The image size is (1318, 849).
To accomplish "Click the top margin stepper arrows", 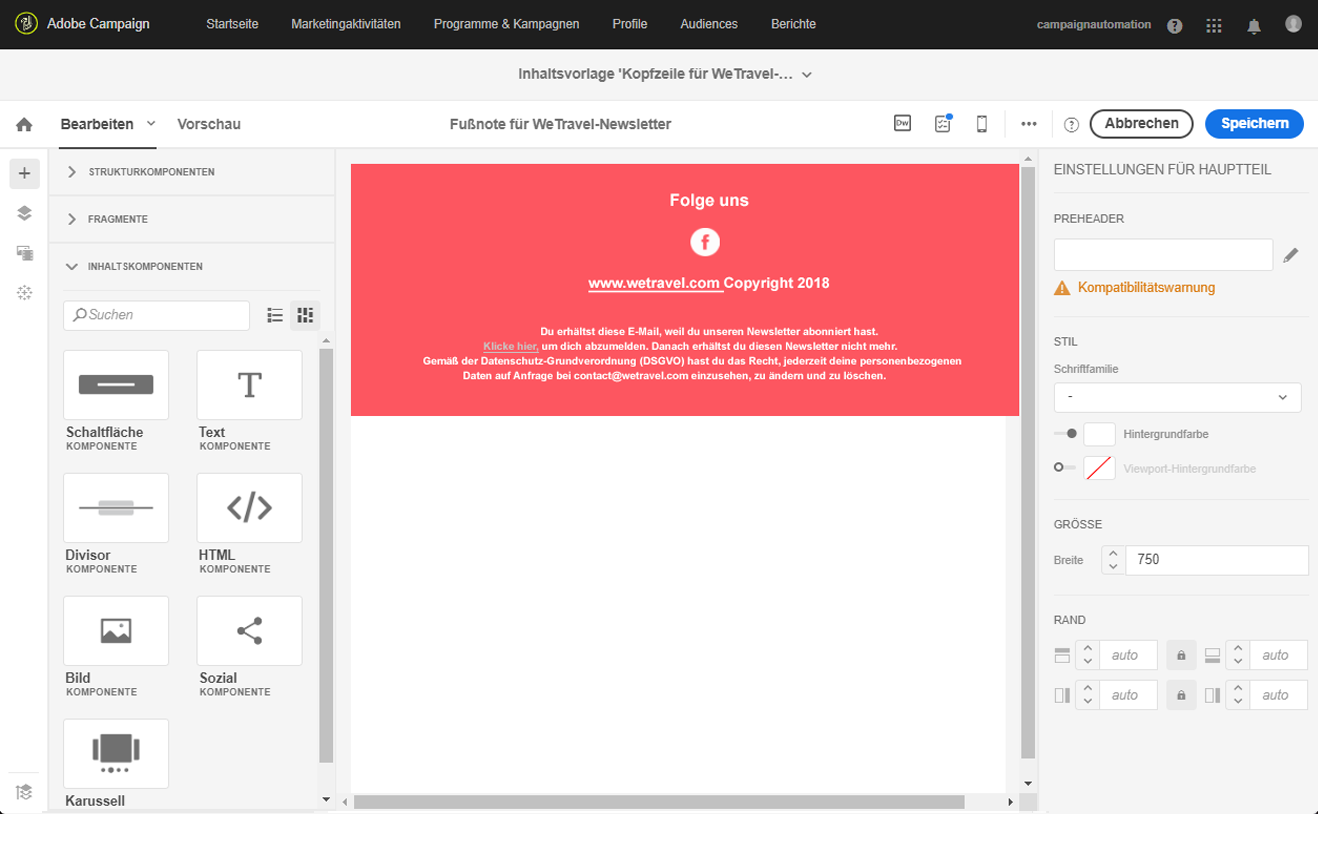I will coord(1087,655).
